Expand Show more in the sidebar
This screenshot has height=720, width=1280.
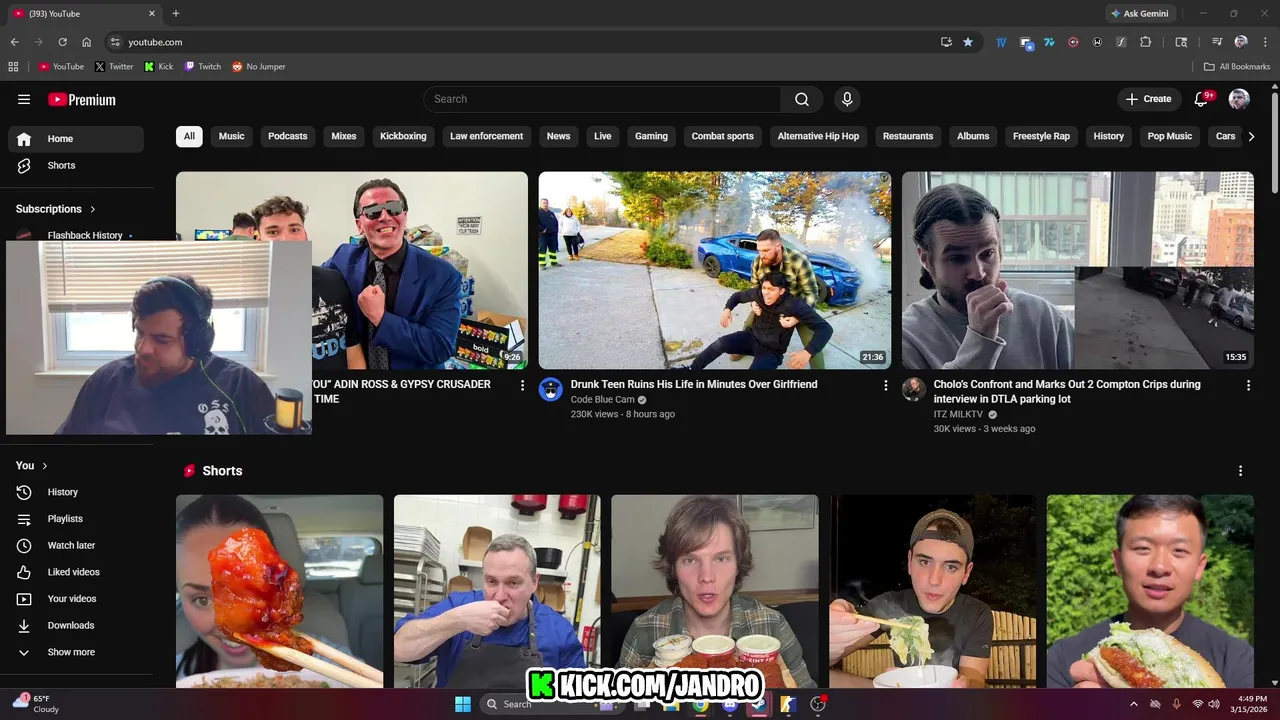[x=76, y=652]
